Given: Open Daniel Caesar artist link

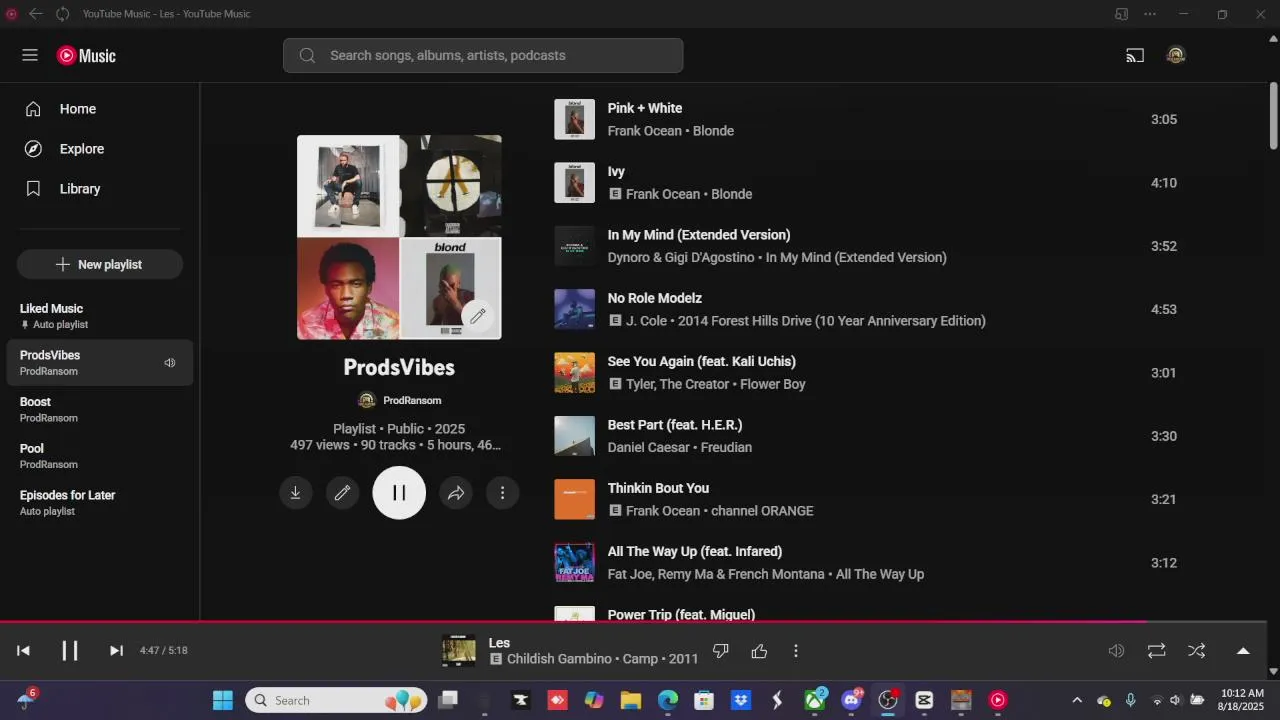Looking at the screenshot, I should pos(649,447).
